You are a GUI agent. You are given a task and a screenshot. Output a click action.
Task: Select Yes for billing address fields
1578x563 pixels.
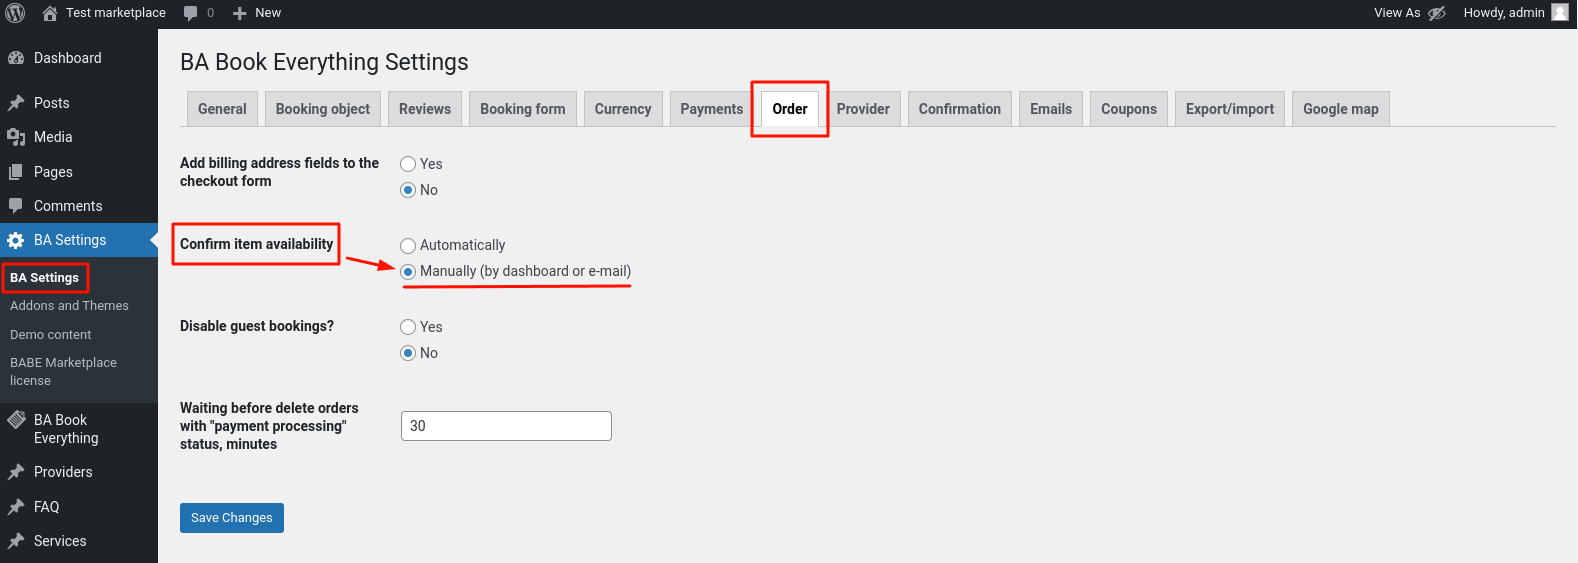pos(408,164)
